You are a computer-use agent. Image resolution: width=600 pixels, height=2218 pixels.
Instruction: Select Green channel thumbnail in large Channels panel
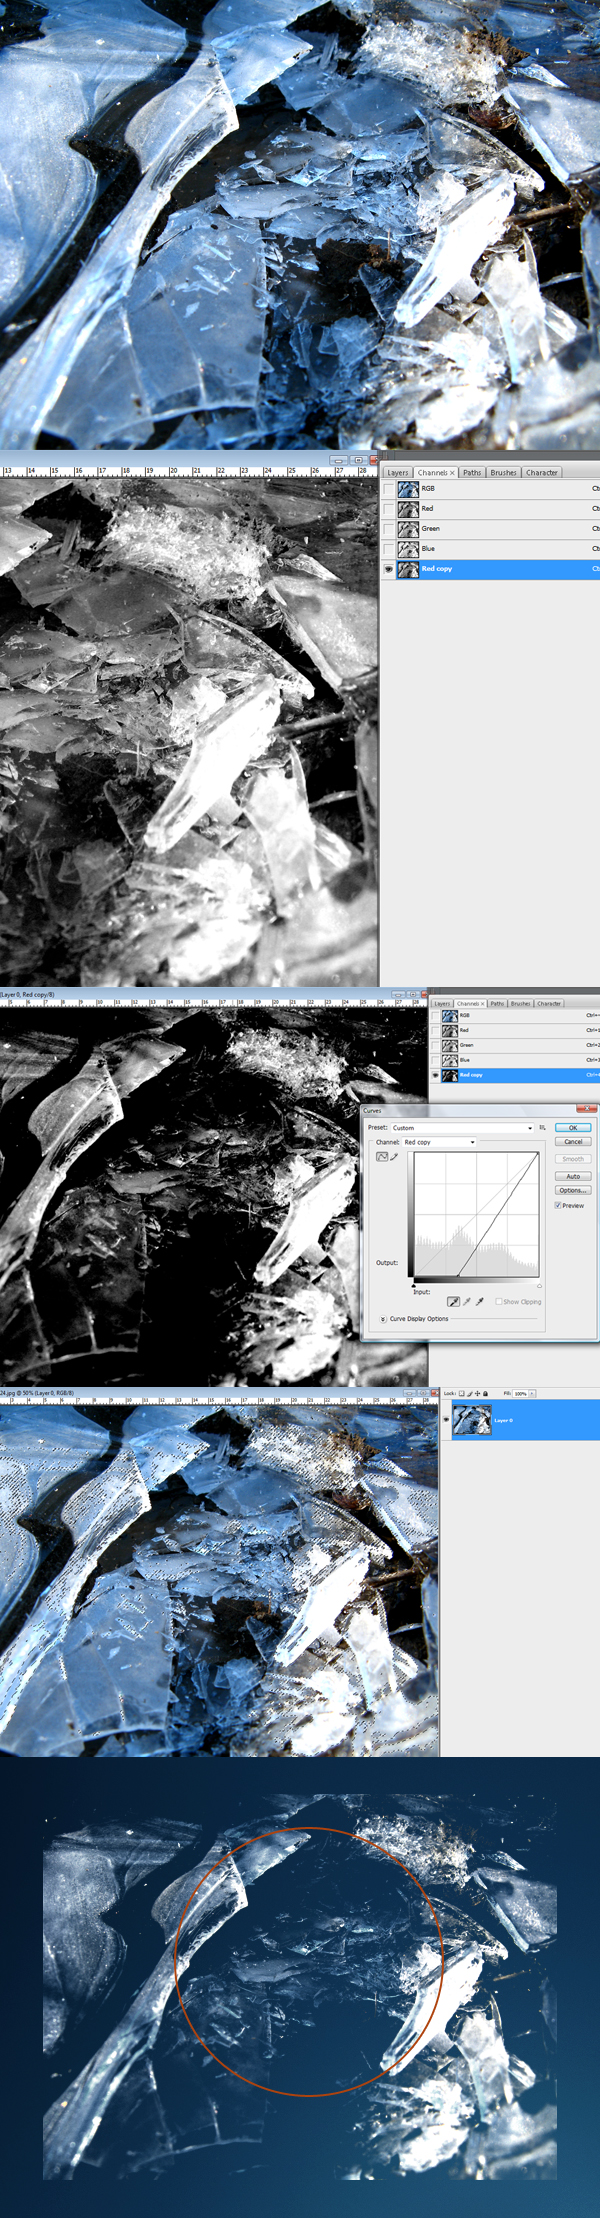[x=408, y=529]
